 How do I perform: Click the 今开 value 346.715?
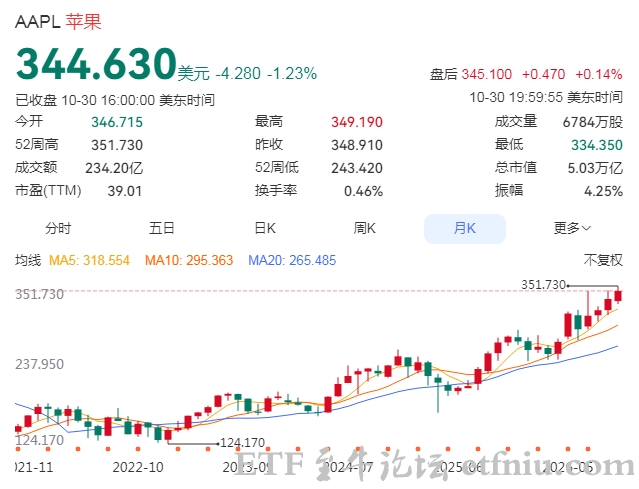click(x=117, y=122)
